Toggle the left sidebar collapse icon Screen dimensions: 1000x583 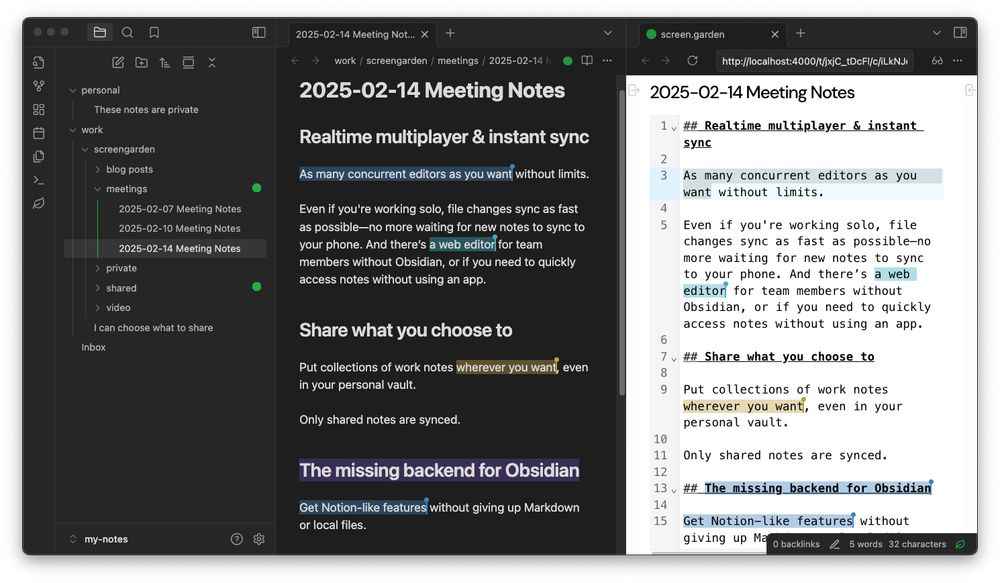(258, 33)
